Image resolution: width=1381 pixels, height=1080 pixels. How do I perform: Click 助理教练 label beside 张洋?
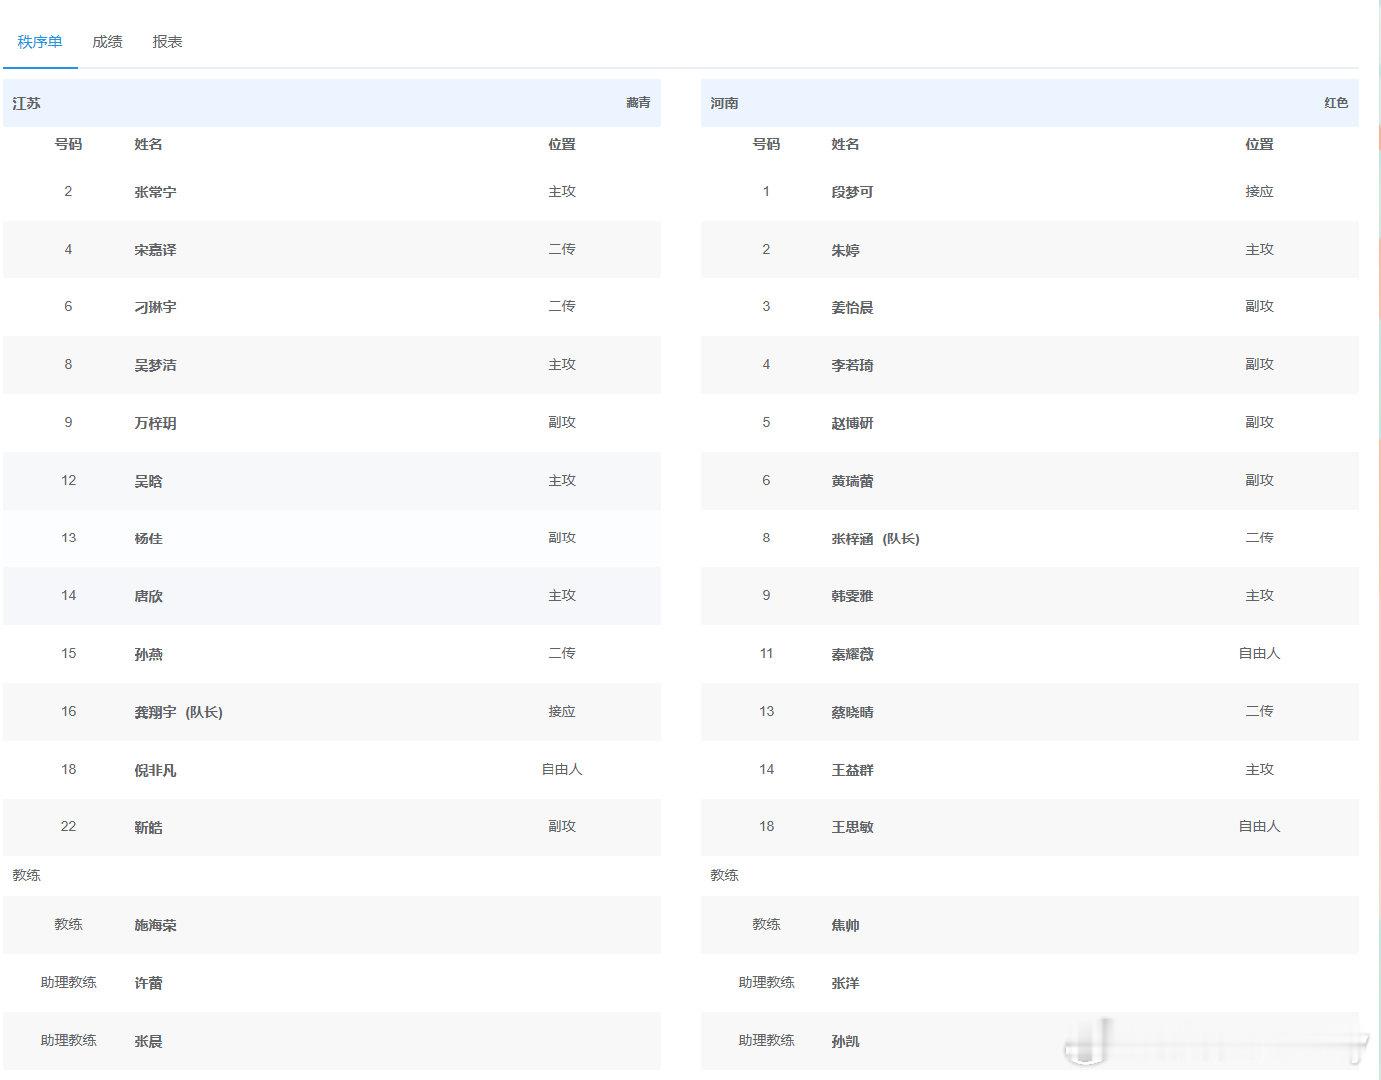point(766,982)
